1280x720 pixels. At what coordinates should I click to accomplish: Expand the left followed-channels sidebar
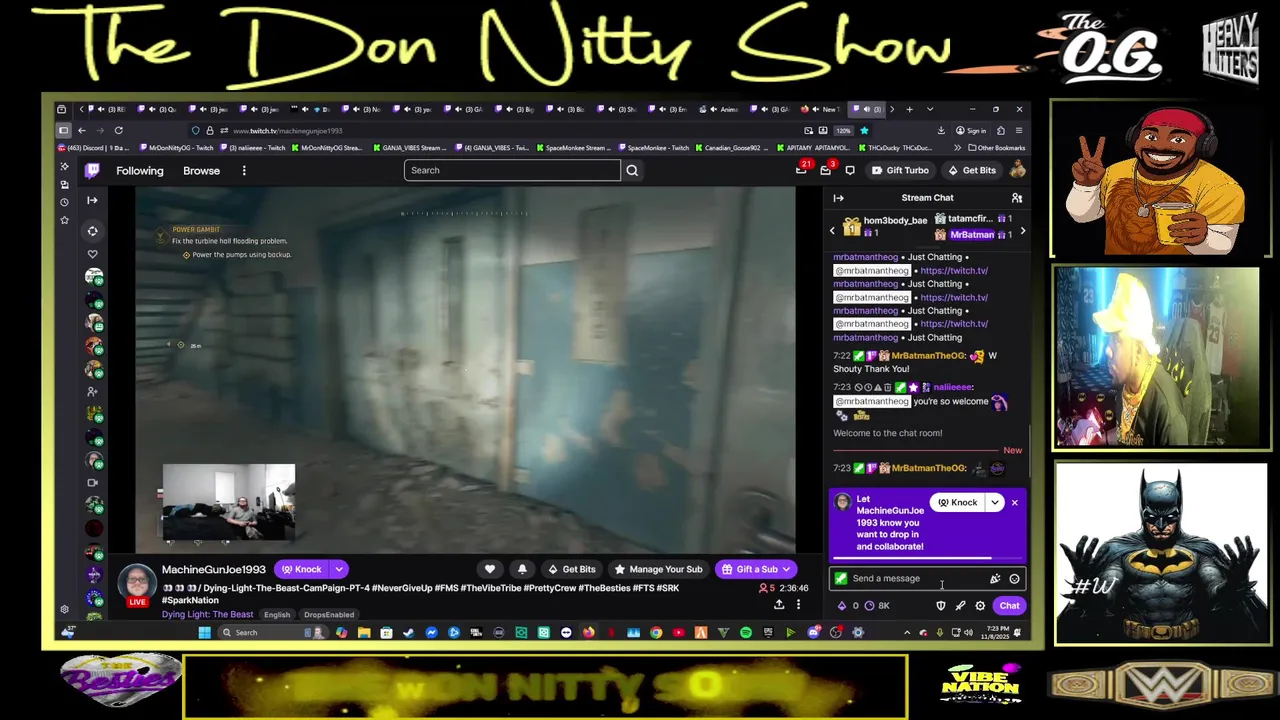point(92,200)
